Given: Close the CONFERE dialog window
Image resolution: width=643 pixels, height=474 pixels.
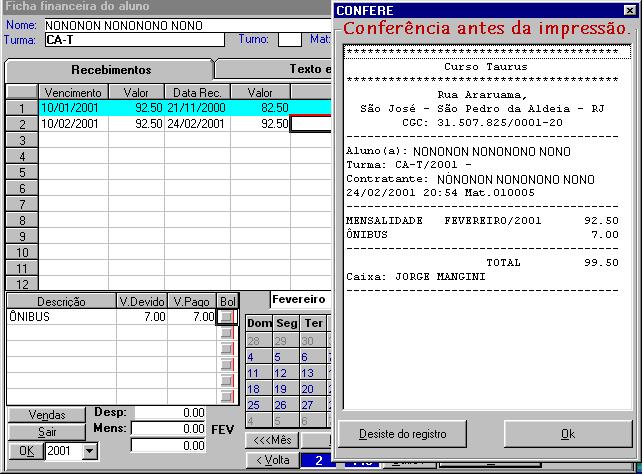Looking at the screenshot, I should (x=629, y=10).
